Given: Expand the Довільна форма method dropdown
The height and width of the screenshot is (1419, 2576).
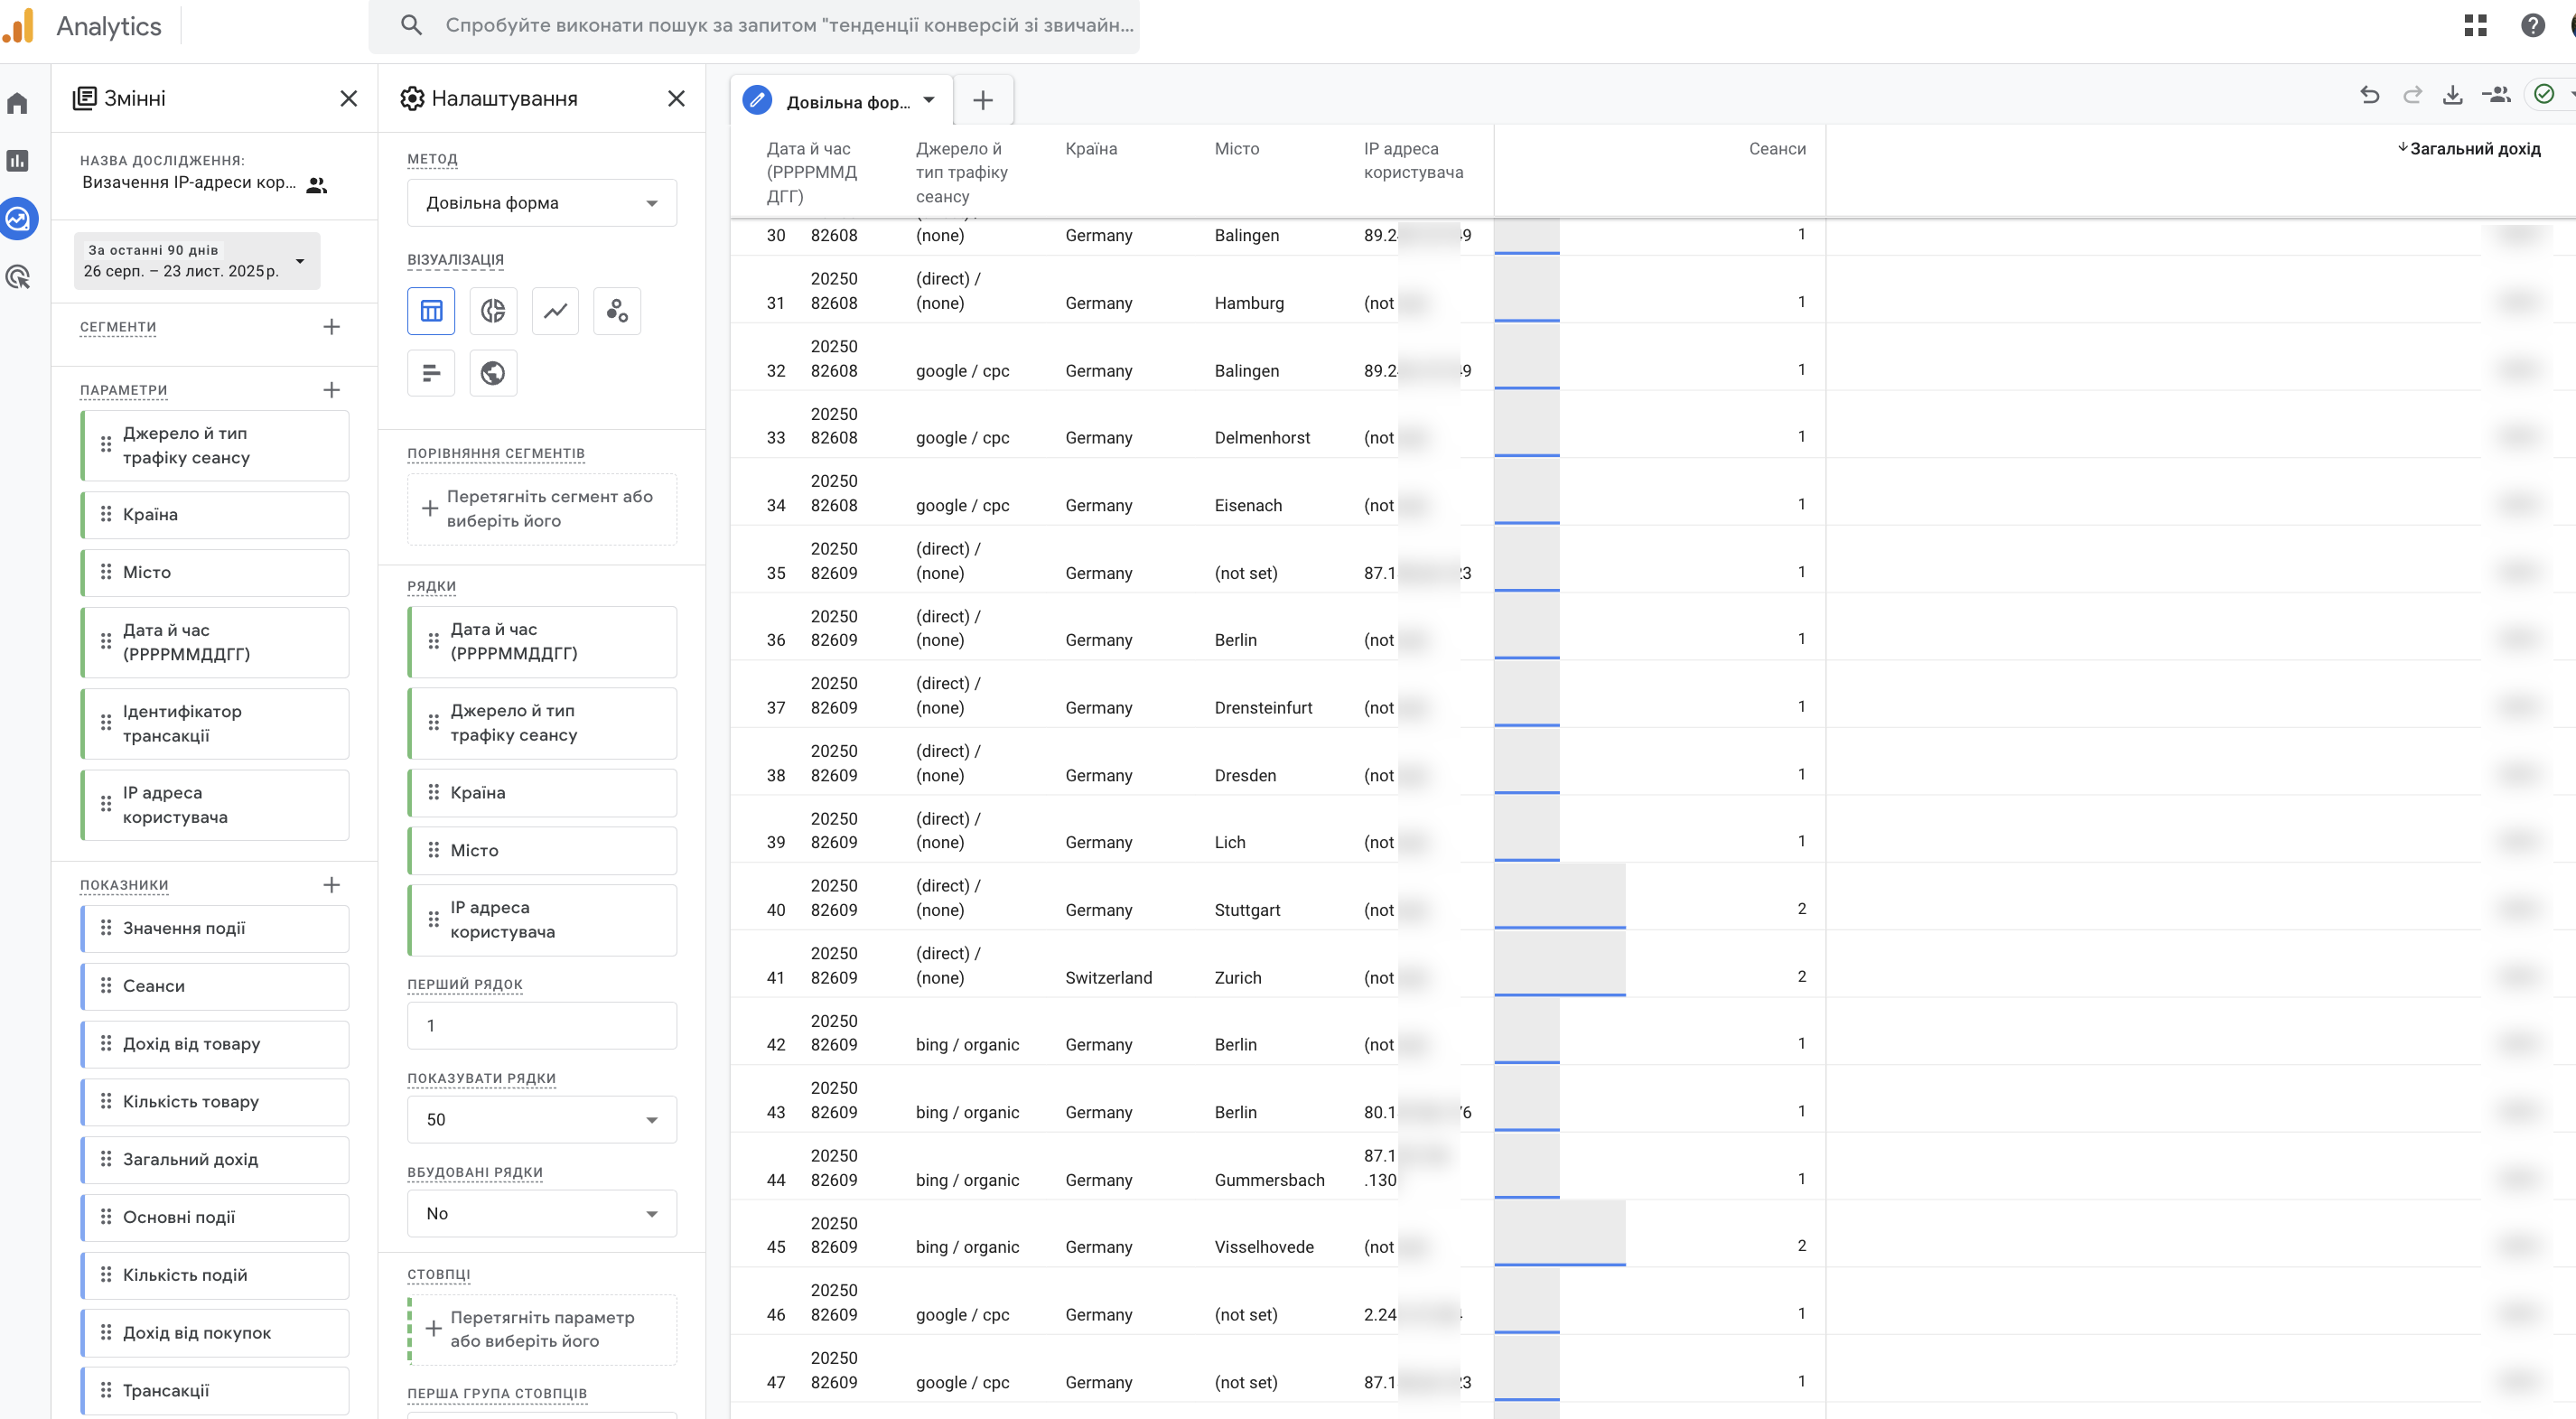Looking at the screenshot, I should 541,203.
